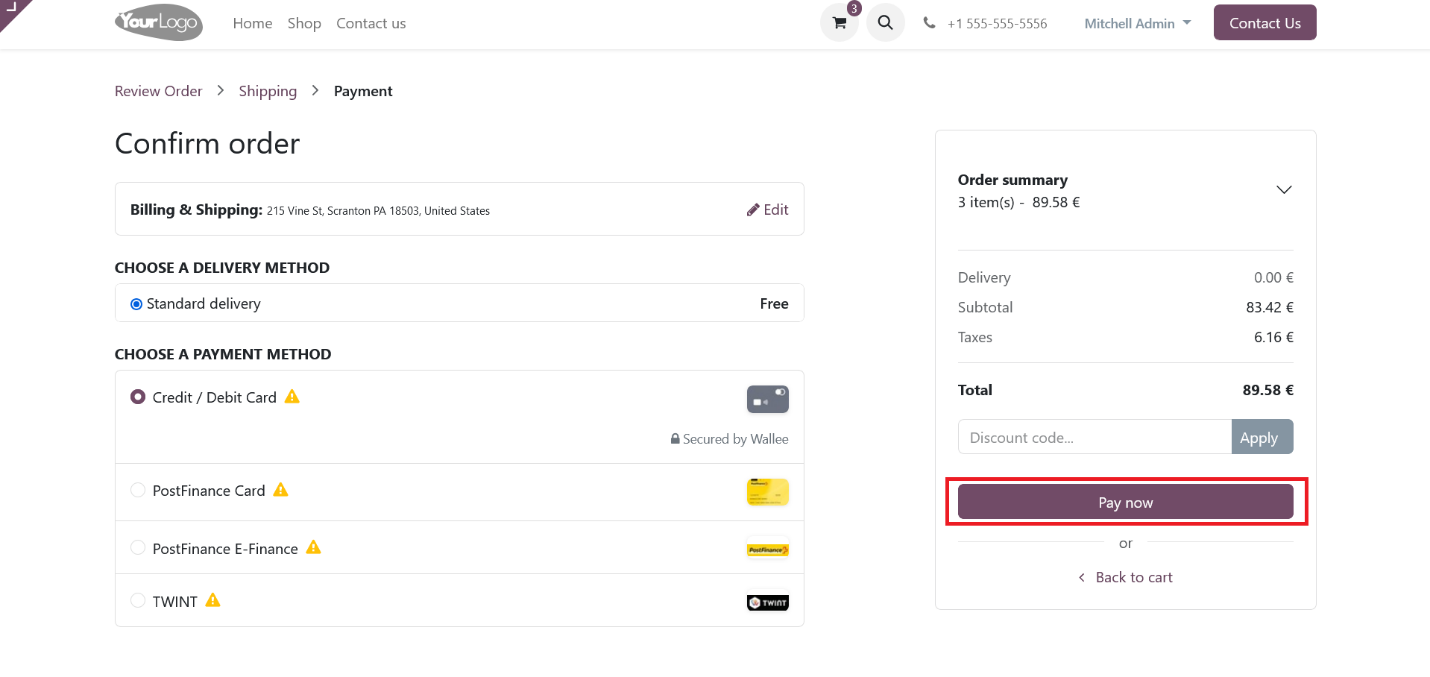This screenshot has width=1430, height=677.
Task: Click the warning icon beside TWINT
Action: 212,601
